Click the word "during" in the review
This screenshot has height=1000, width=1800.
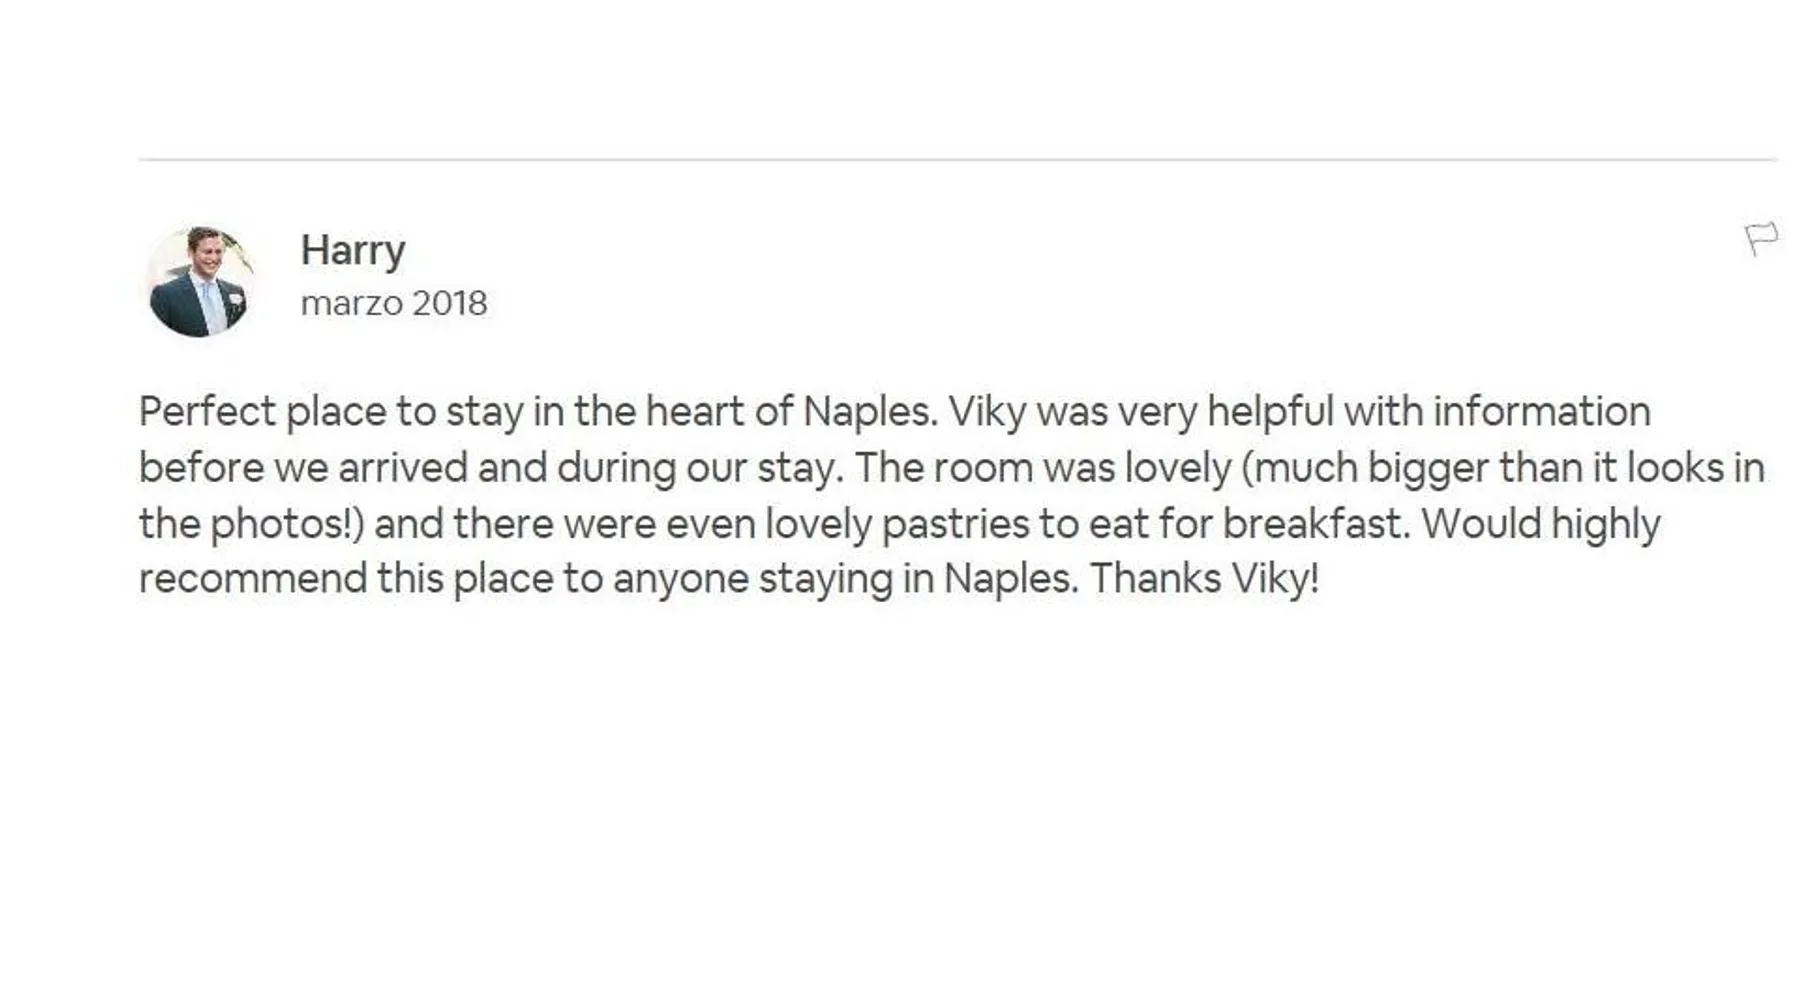pyautogui.click(x=616, y=468)
